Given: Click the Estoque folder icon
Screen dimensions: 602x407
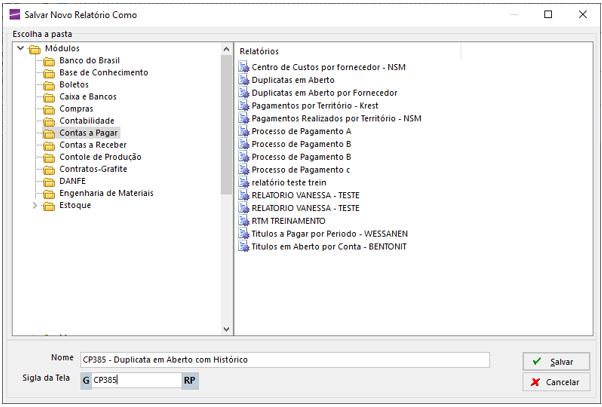Looking at the screenshot, I should pos(49,206).
